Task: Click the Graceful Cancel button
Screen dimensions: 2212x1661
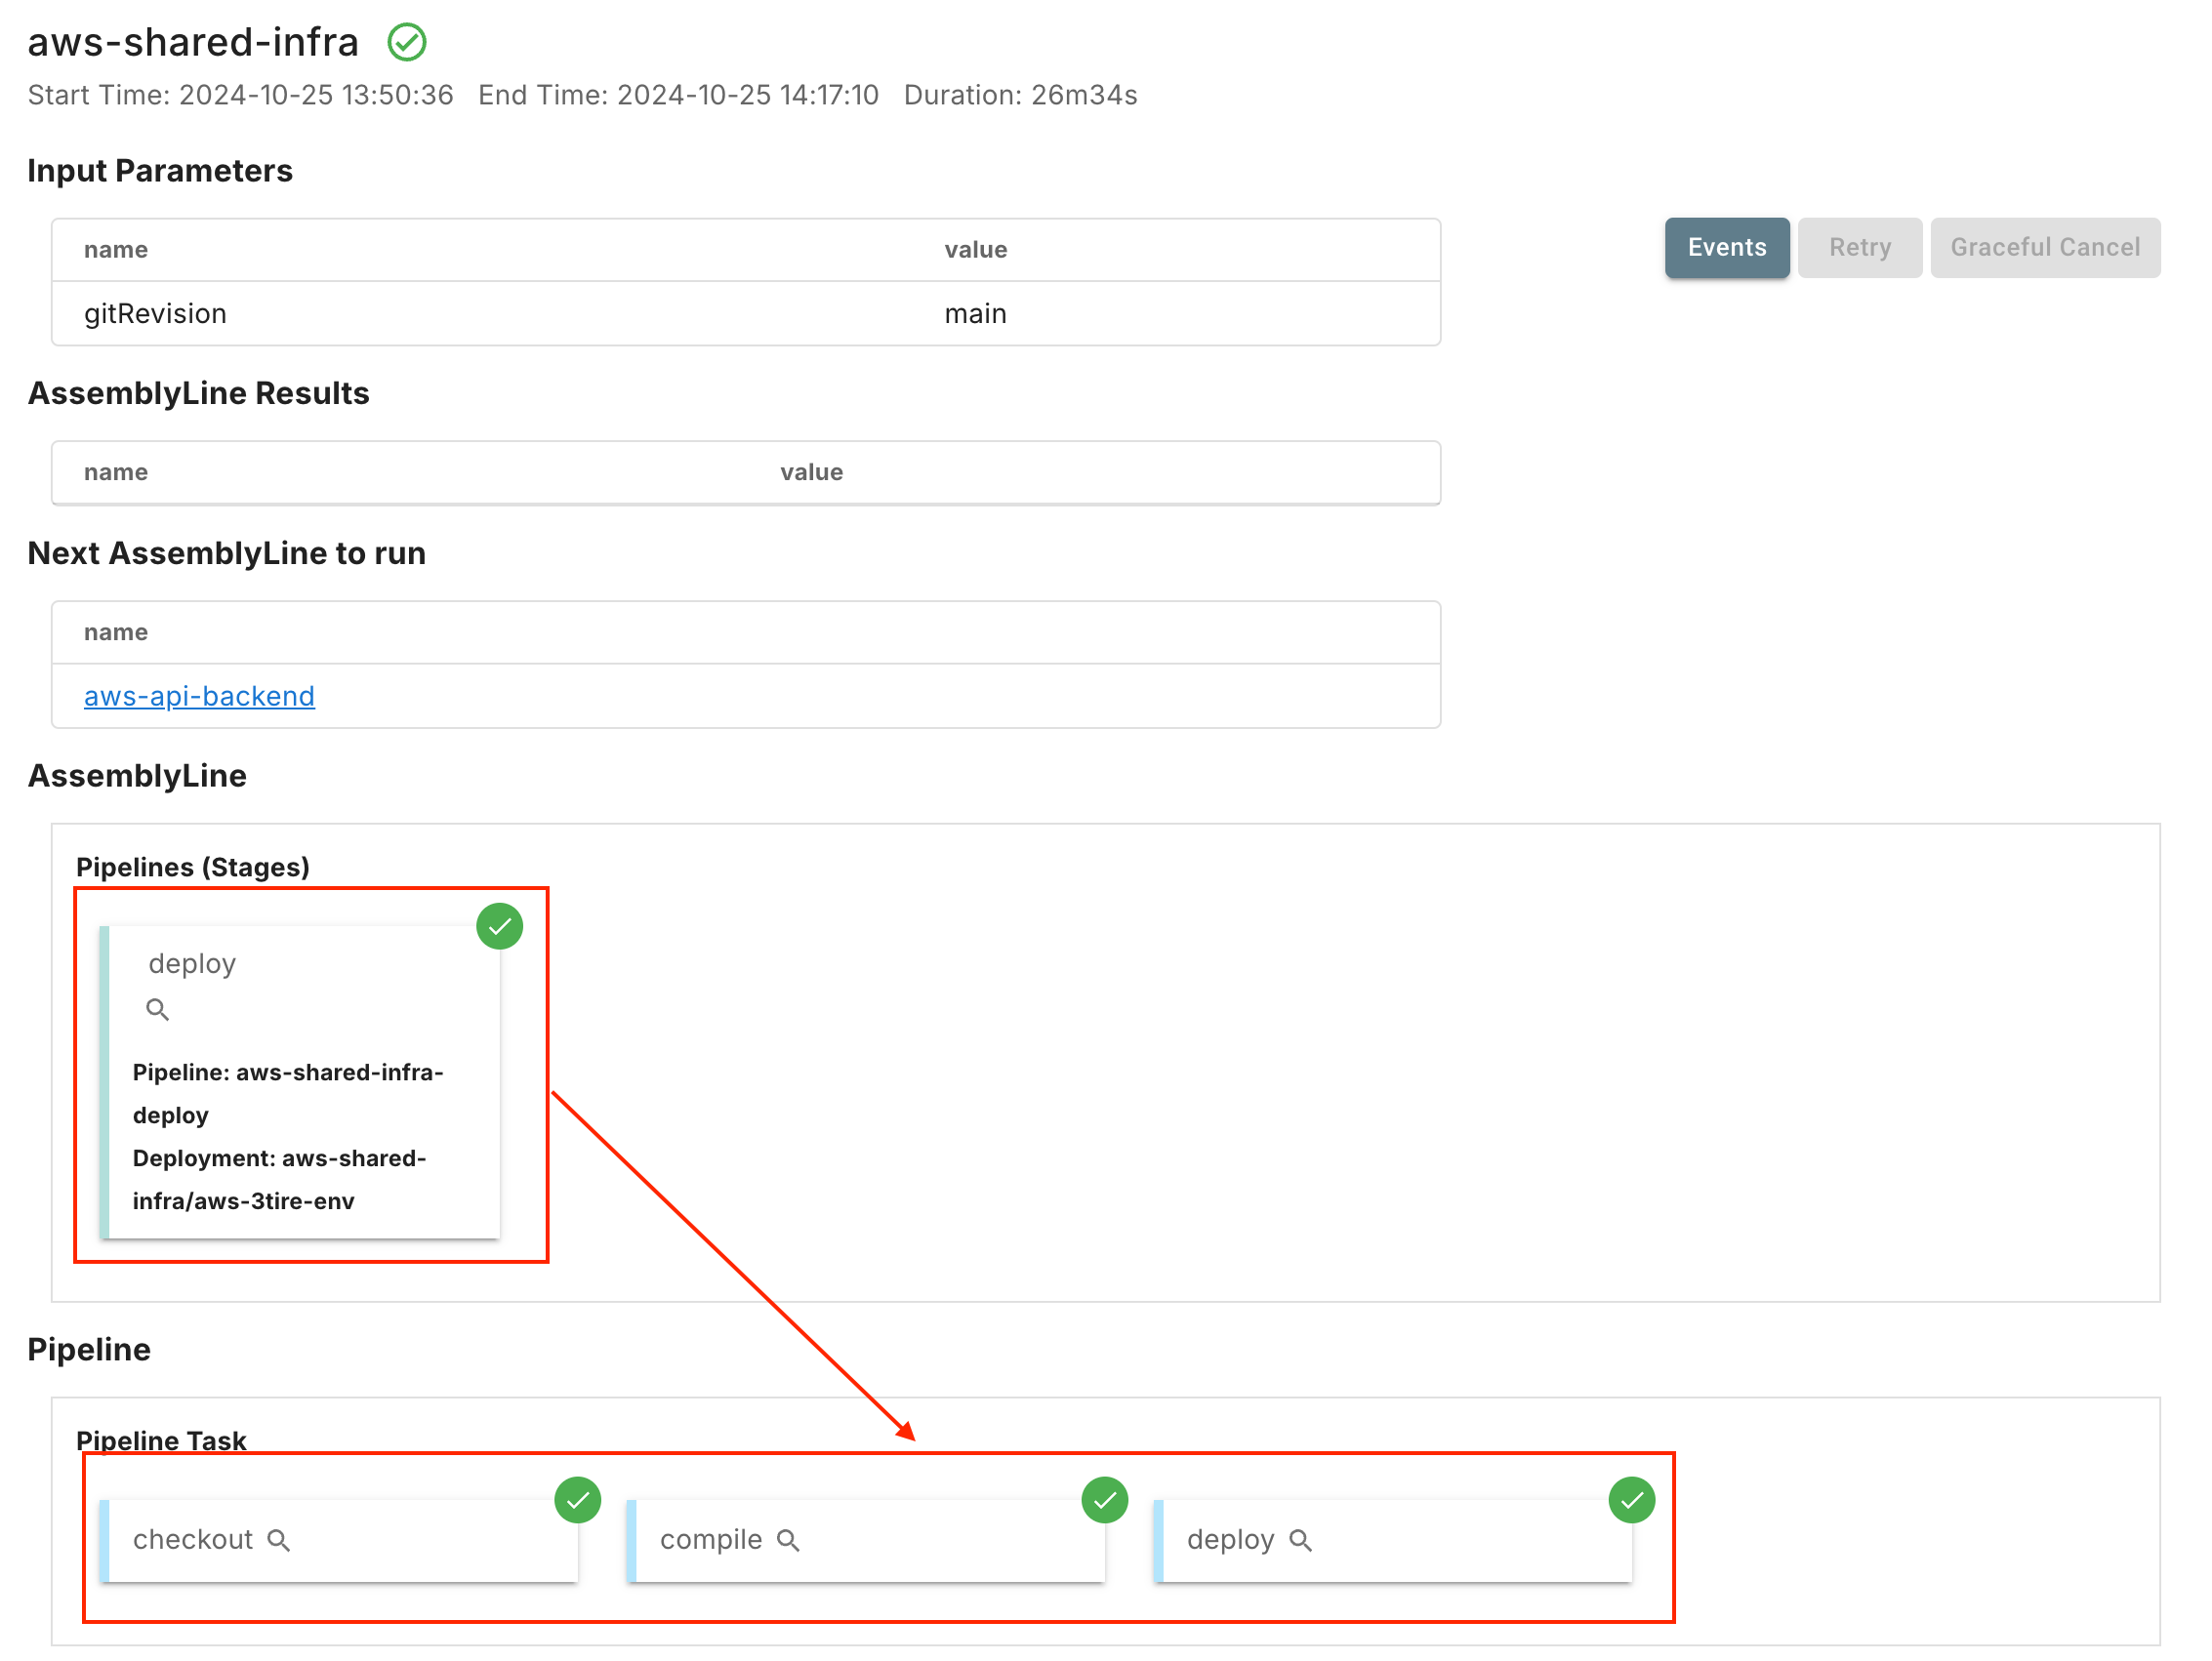Action: coord(2046,248)
